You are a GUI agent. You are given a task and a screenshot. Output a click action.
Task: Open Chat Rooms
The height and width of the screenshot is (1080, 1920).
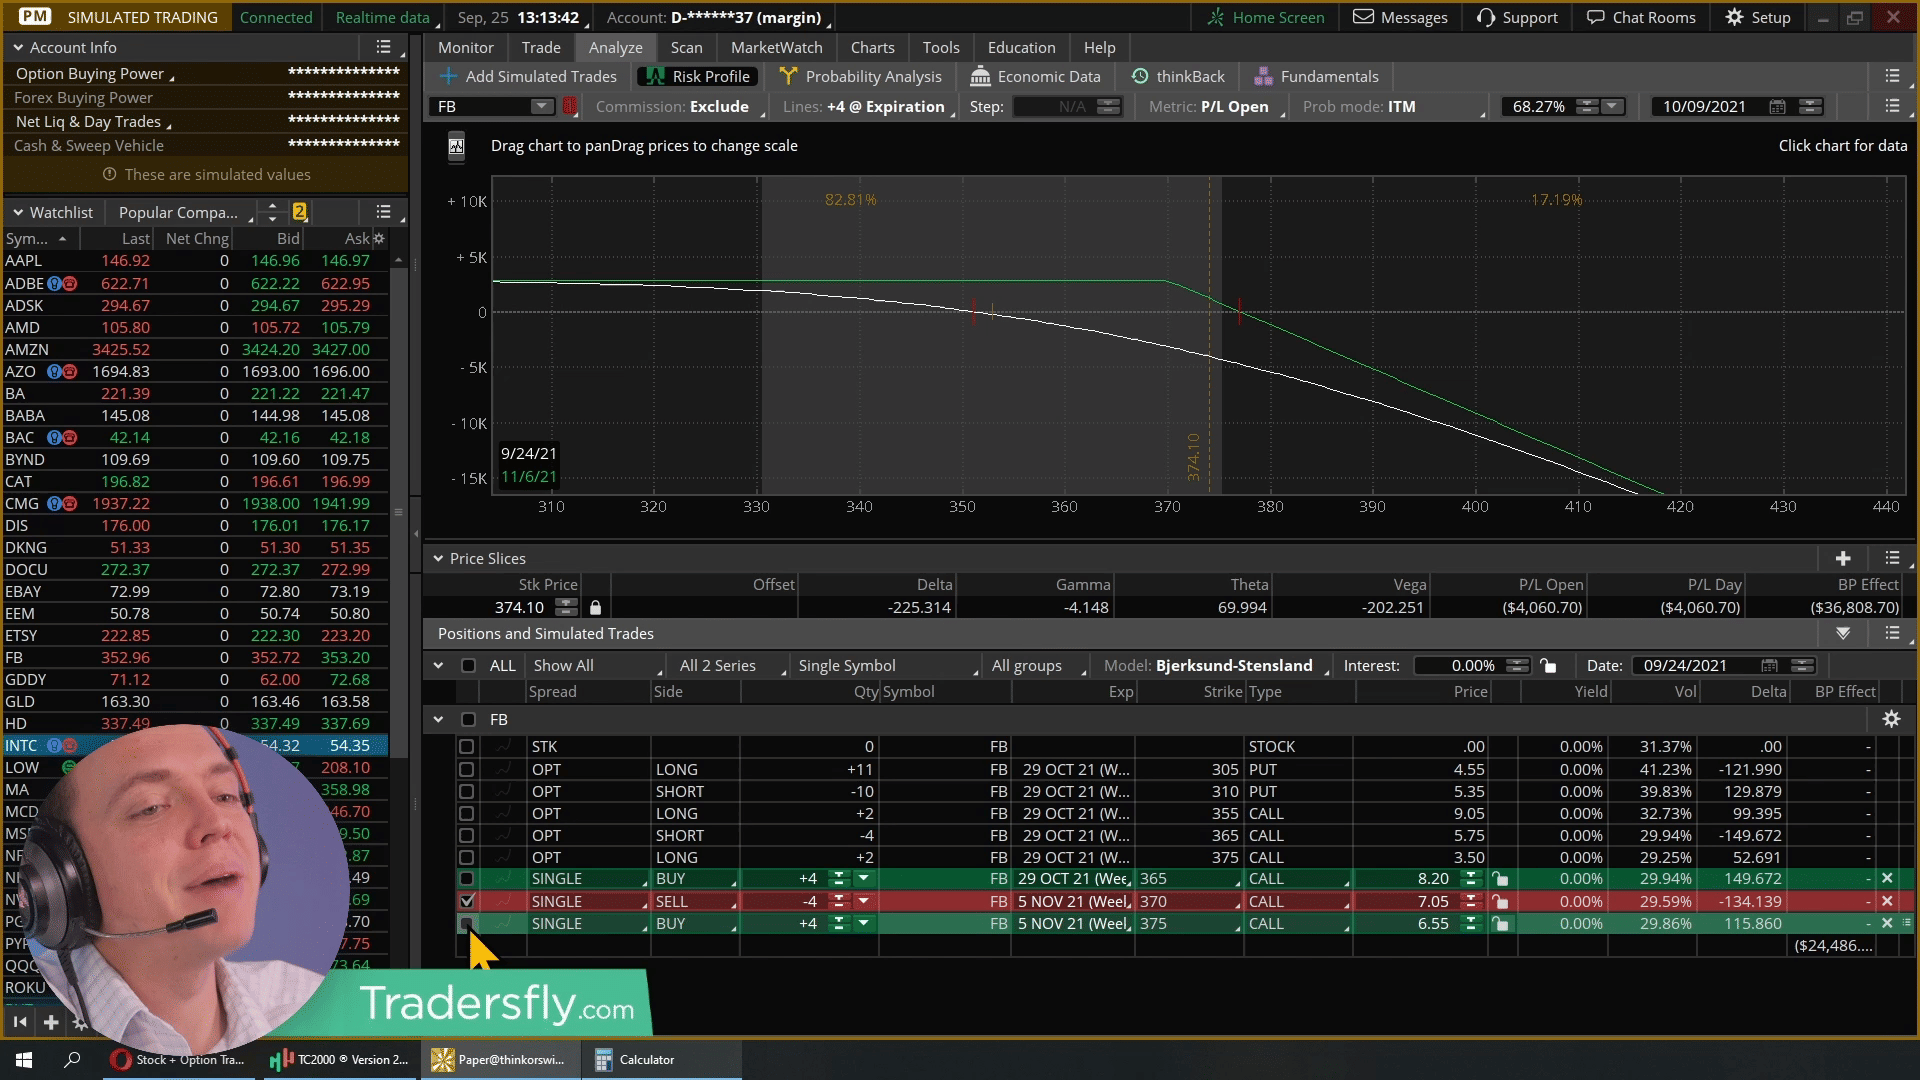[x=1641, y=17]
